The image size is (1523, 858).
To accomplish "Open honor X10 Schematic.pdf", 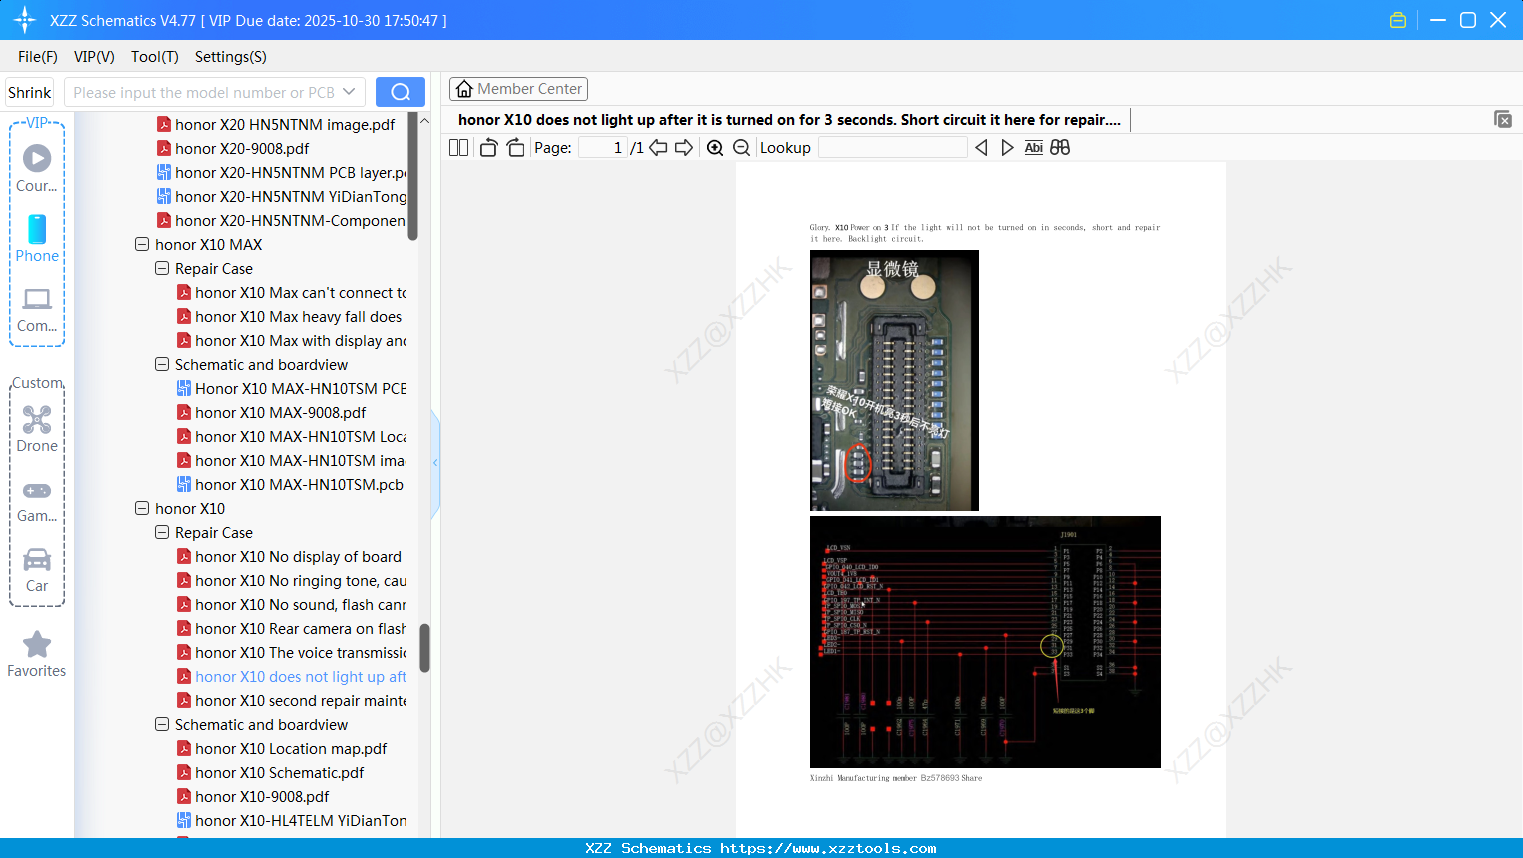I will (x=280, y=772).
